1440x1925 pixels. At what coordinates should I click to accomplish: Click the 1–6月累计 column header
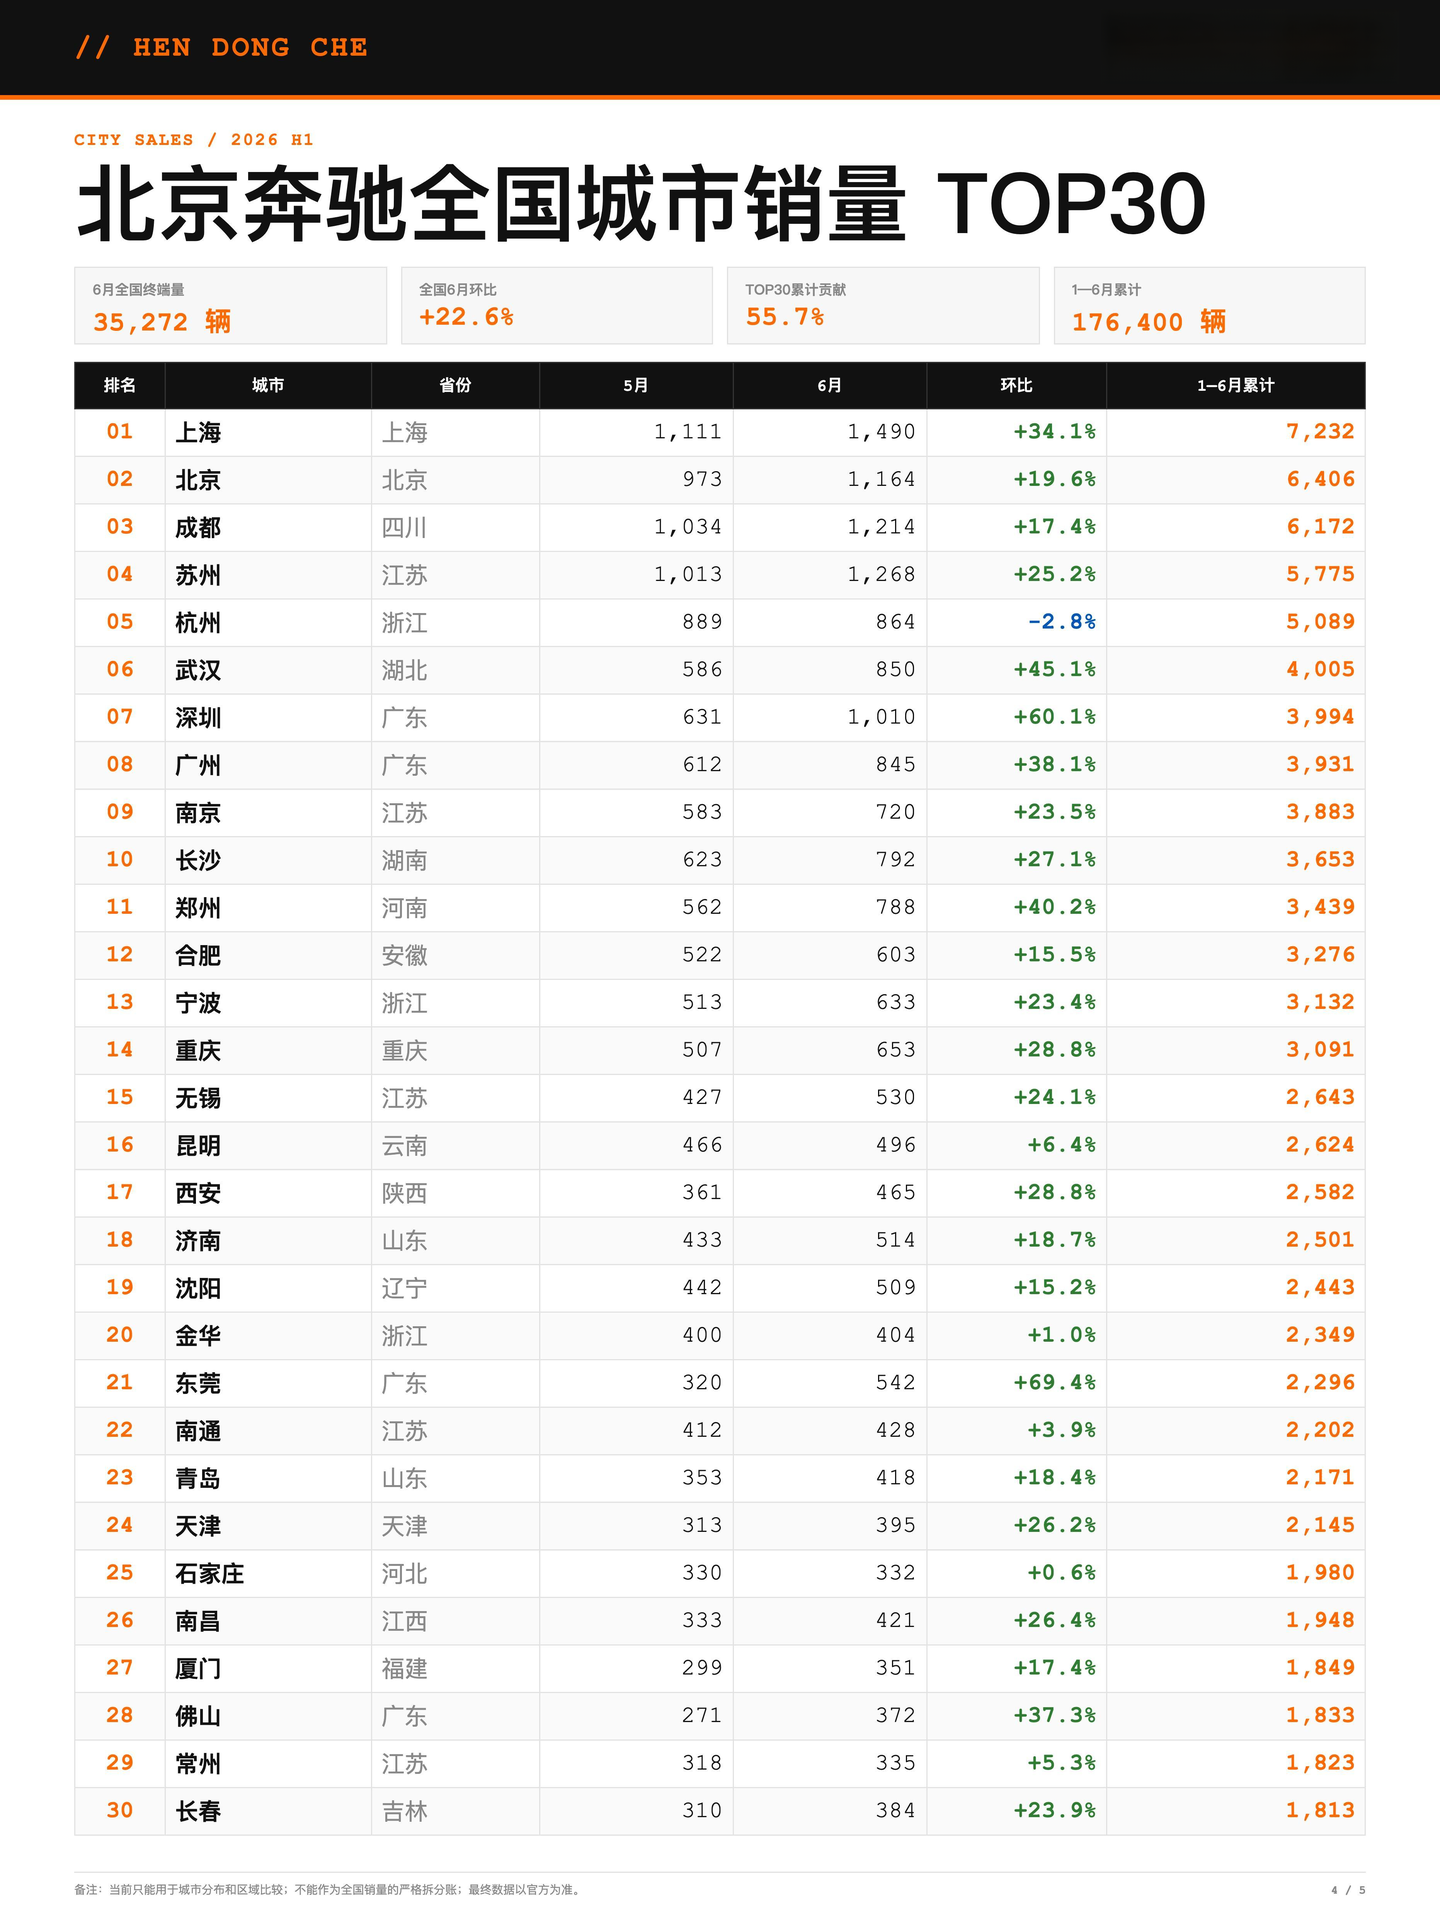(1236, 385)
